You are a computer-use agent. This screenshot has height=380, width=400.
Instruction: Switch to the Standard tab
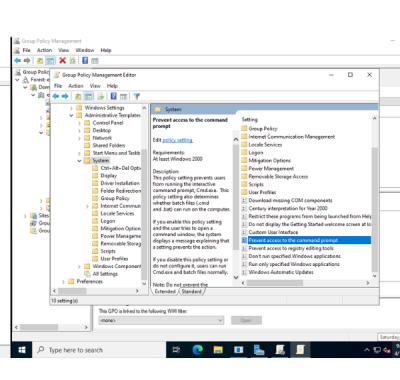[192, 291]
